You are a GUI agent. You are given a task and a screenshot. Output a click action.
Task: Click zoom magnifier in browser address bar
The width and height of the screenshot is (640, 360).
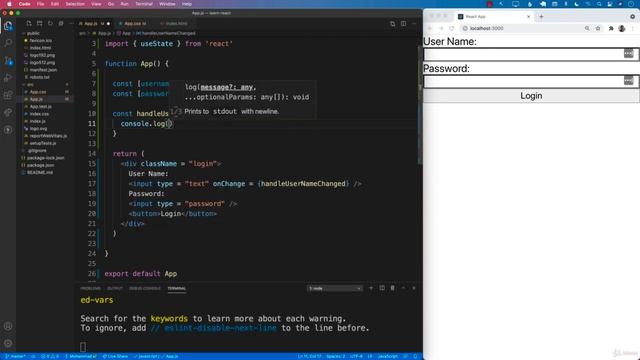tap(587, 29)
